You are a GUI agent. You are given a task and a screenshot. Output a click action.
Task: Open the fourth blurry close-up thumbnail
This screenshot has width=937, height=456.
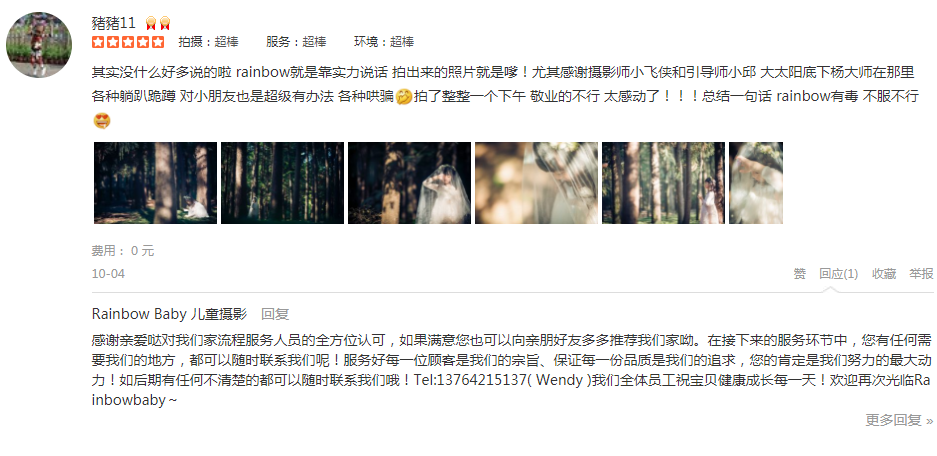click(x=537, y=183)
